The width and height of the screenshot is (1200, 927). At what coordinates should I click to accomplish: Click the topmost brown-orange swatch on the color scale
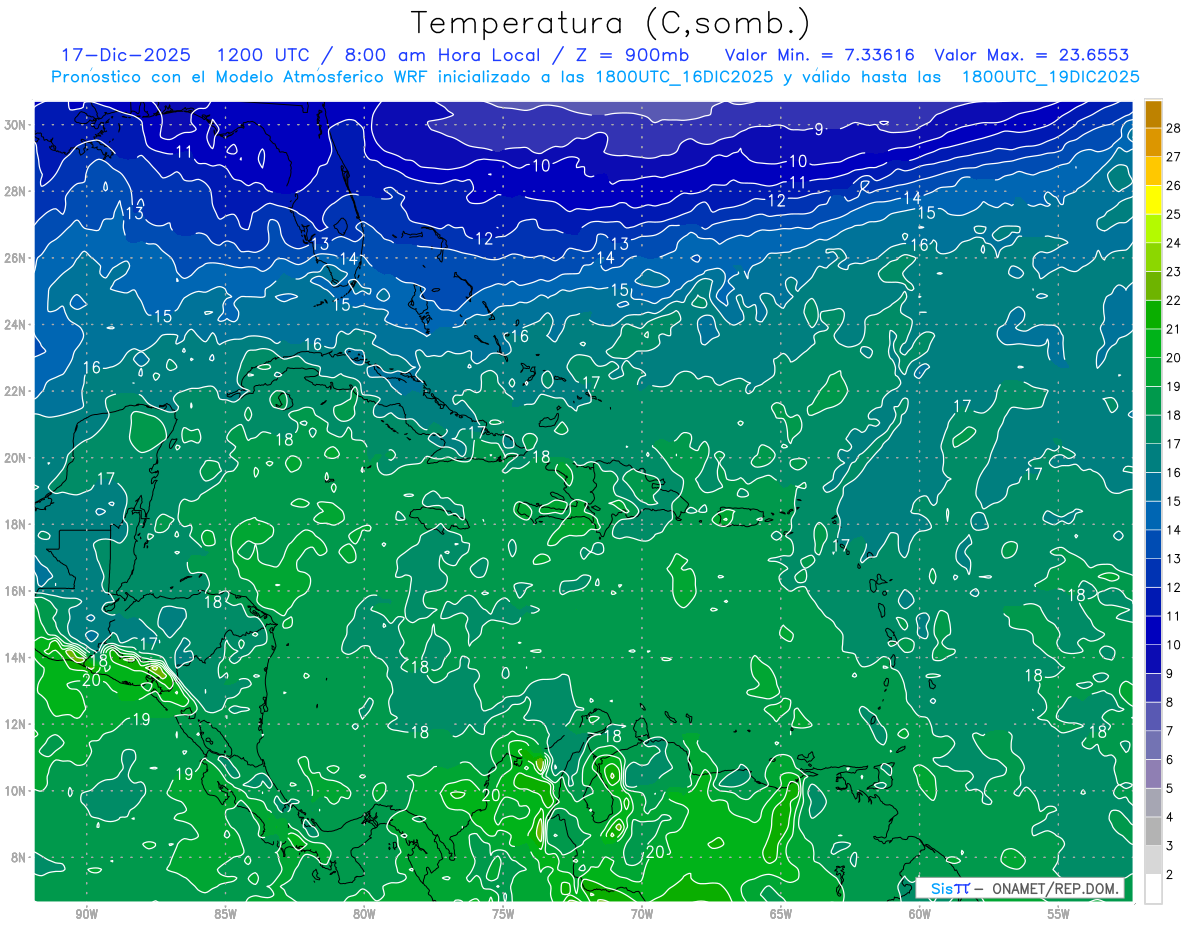tap(1153, 113)
